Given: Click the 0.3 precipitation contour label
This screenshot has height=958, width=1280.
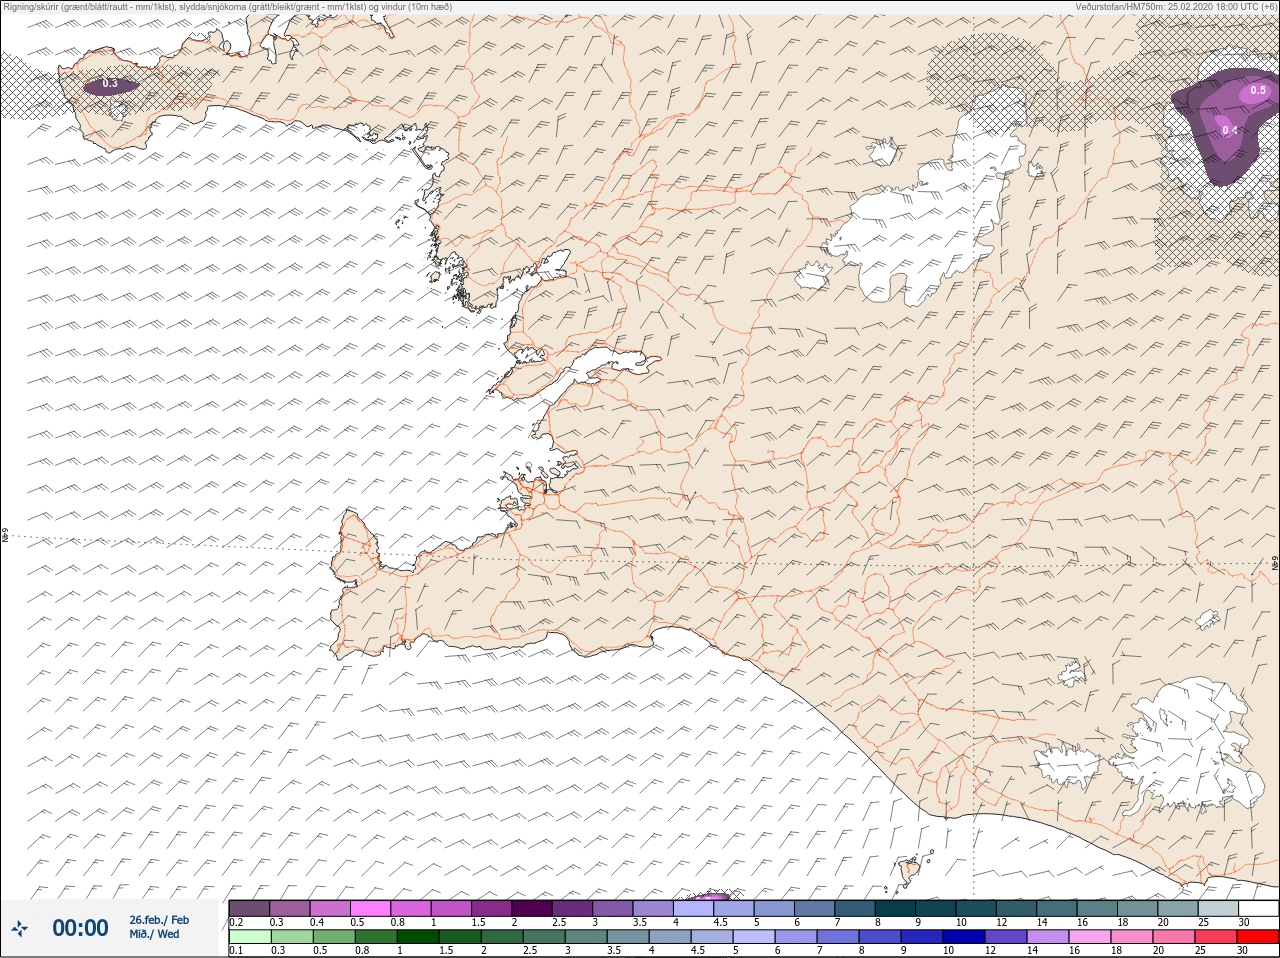Looking at the screenshot, I should coord(110,84).
